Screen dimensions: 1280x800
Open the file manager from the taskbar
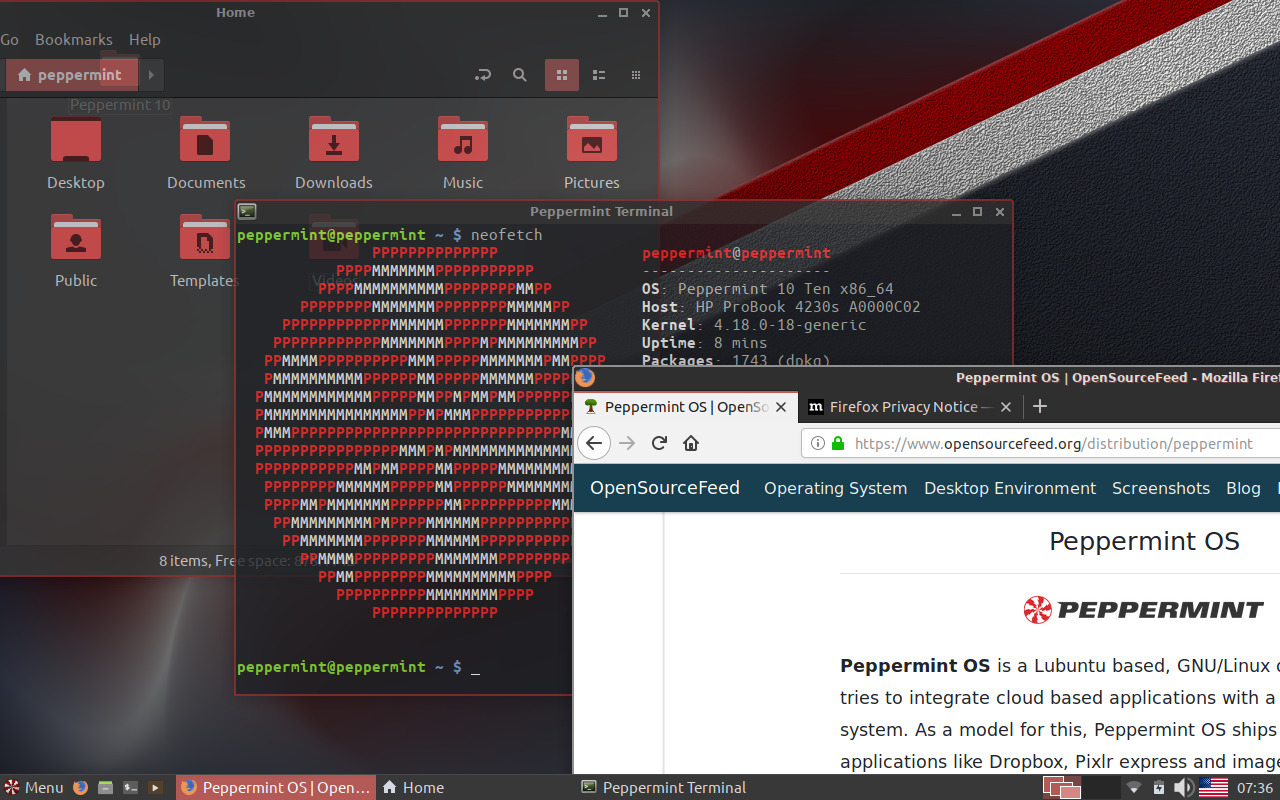(105, 787)
